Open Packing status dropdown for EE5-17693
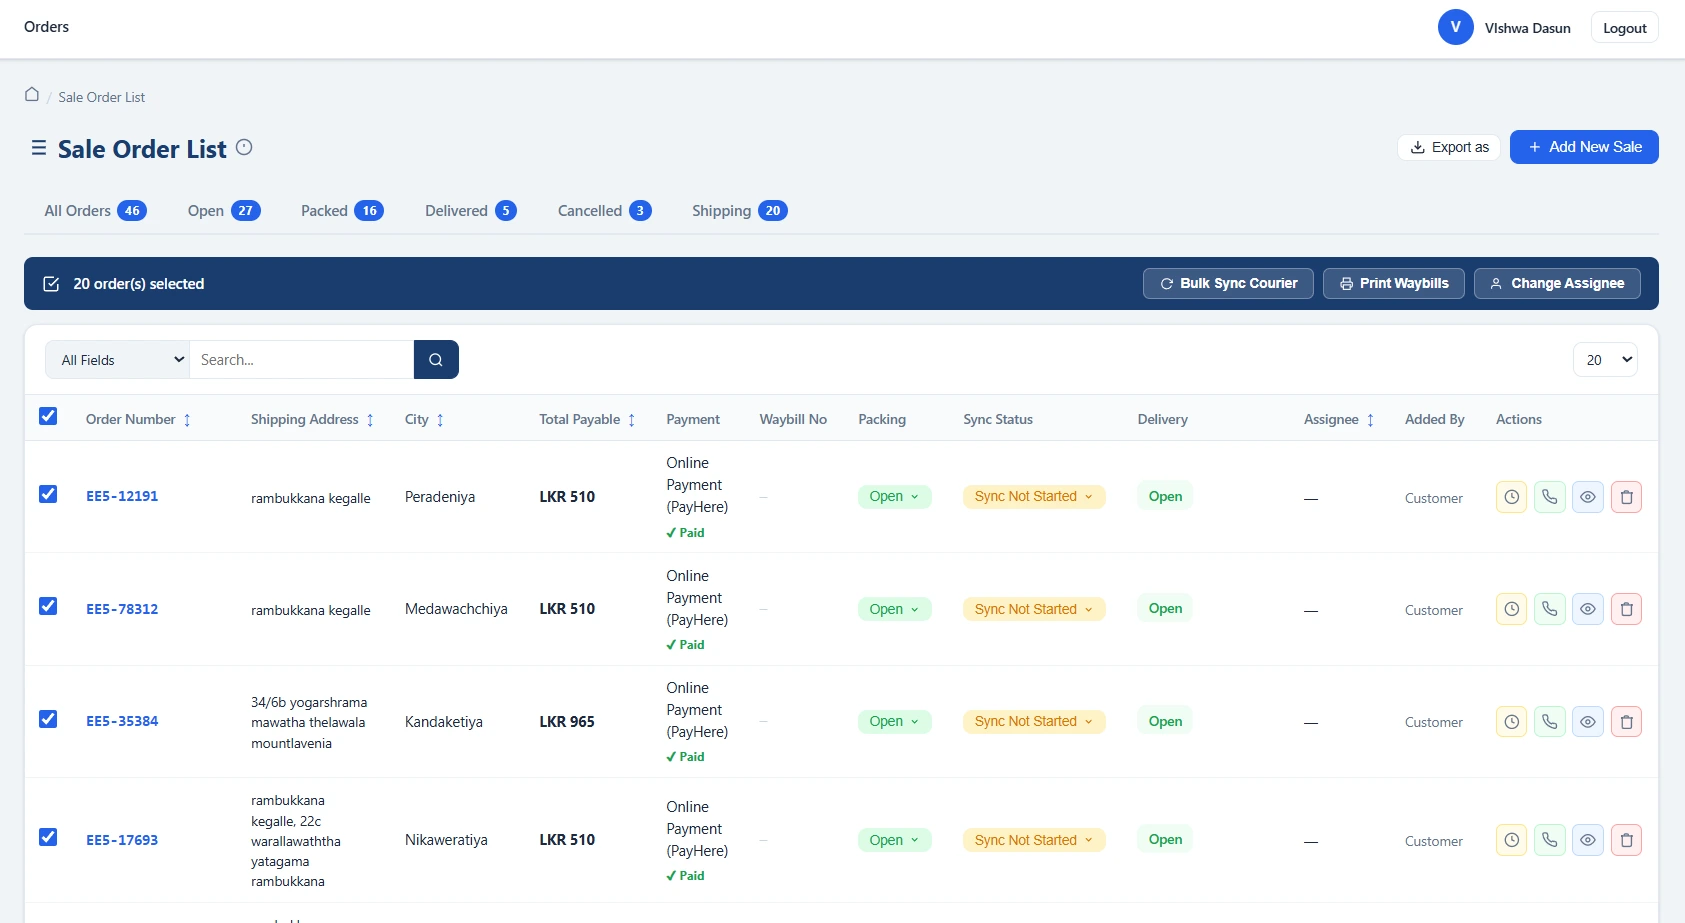This screenshot has height=923, width=1685. (894, 840)
